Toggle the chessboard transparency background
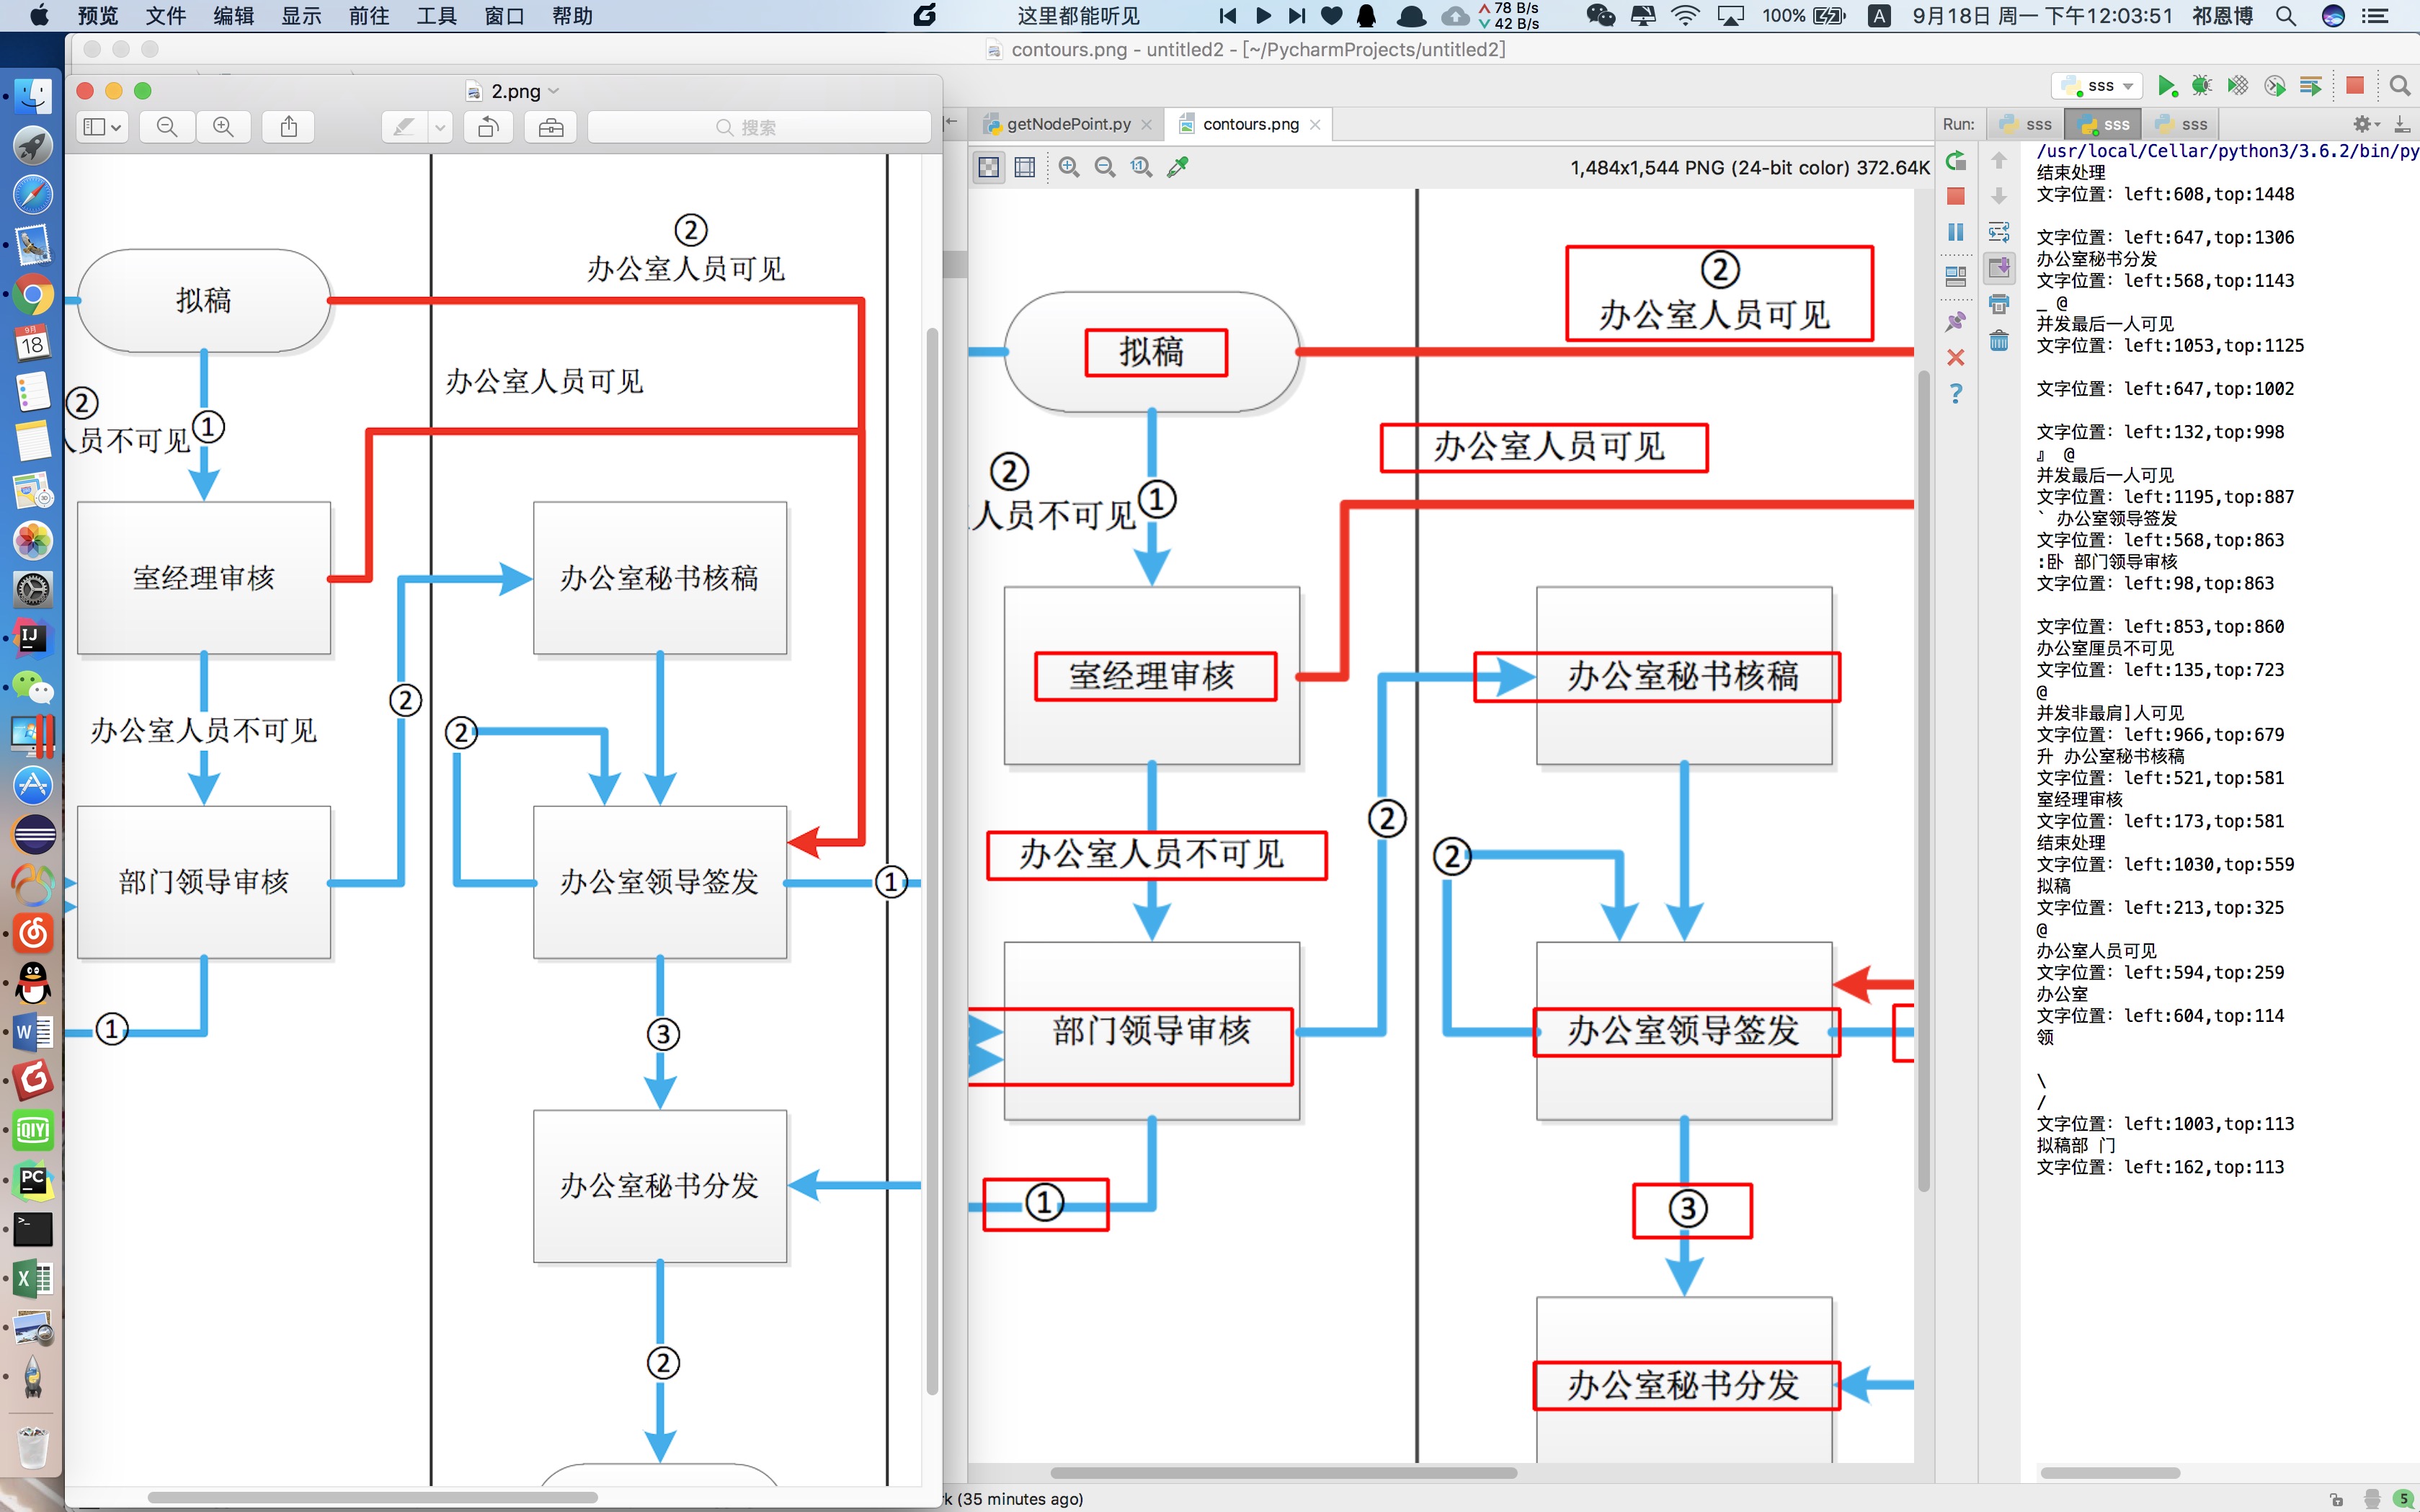The height and width of the screenshot is (1512, 2420). 988,167
